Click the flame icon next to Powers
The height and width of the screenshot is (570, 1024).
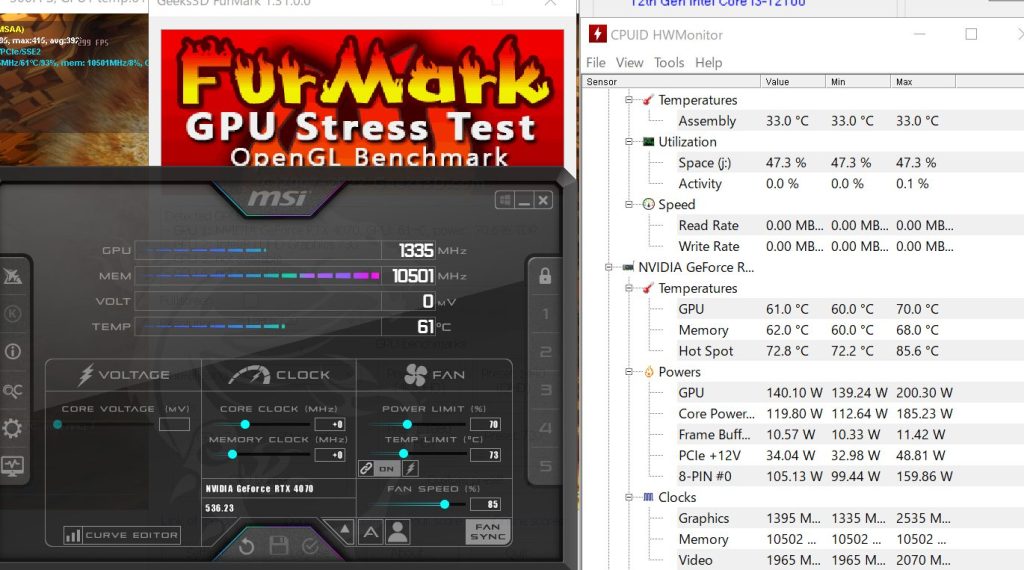click(648, 372)
